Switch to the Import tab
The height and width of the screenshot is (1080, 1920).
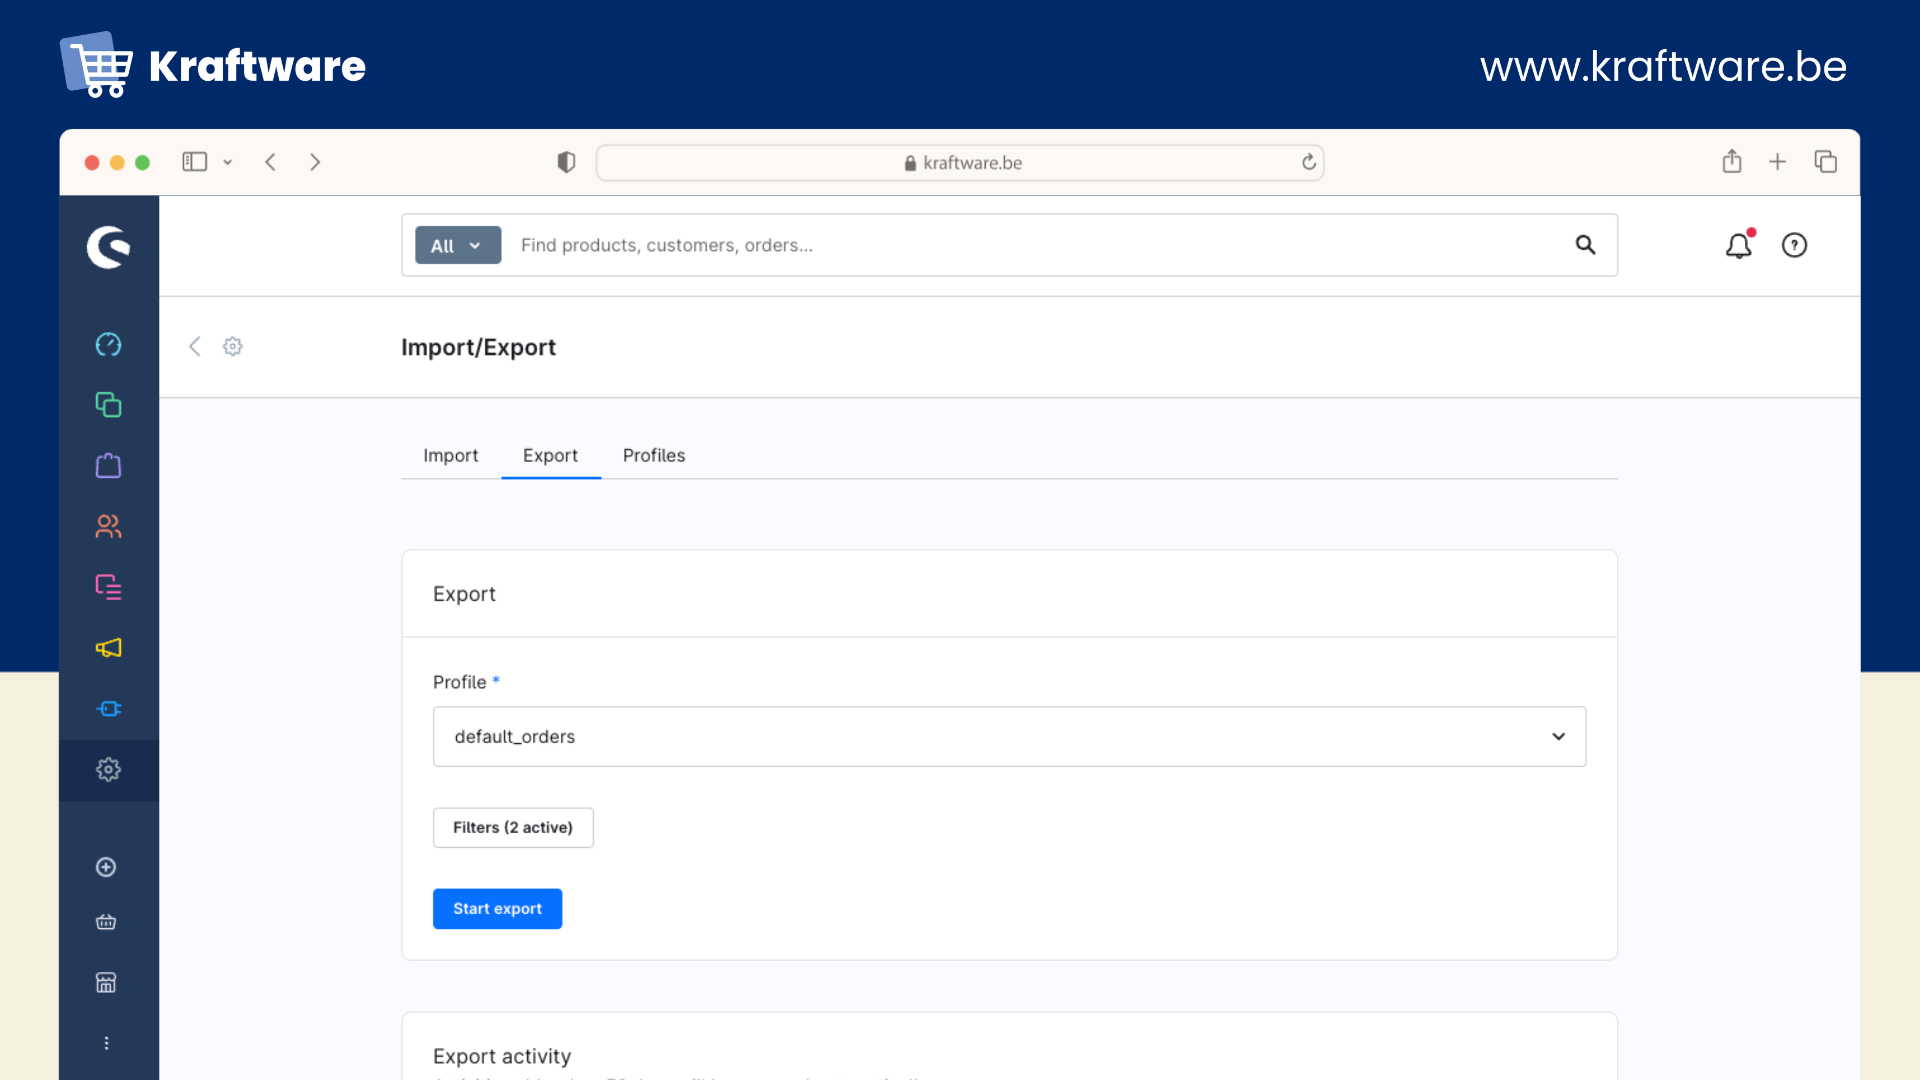450,456
